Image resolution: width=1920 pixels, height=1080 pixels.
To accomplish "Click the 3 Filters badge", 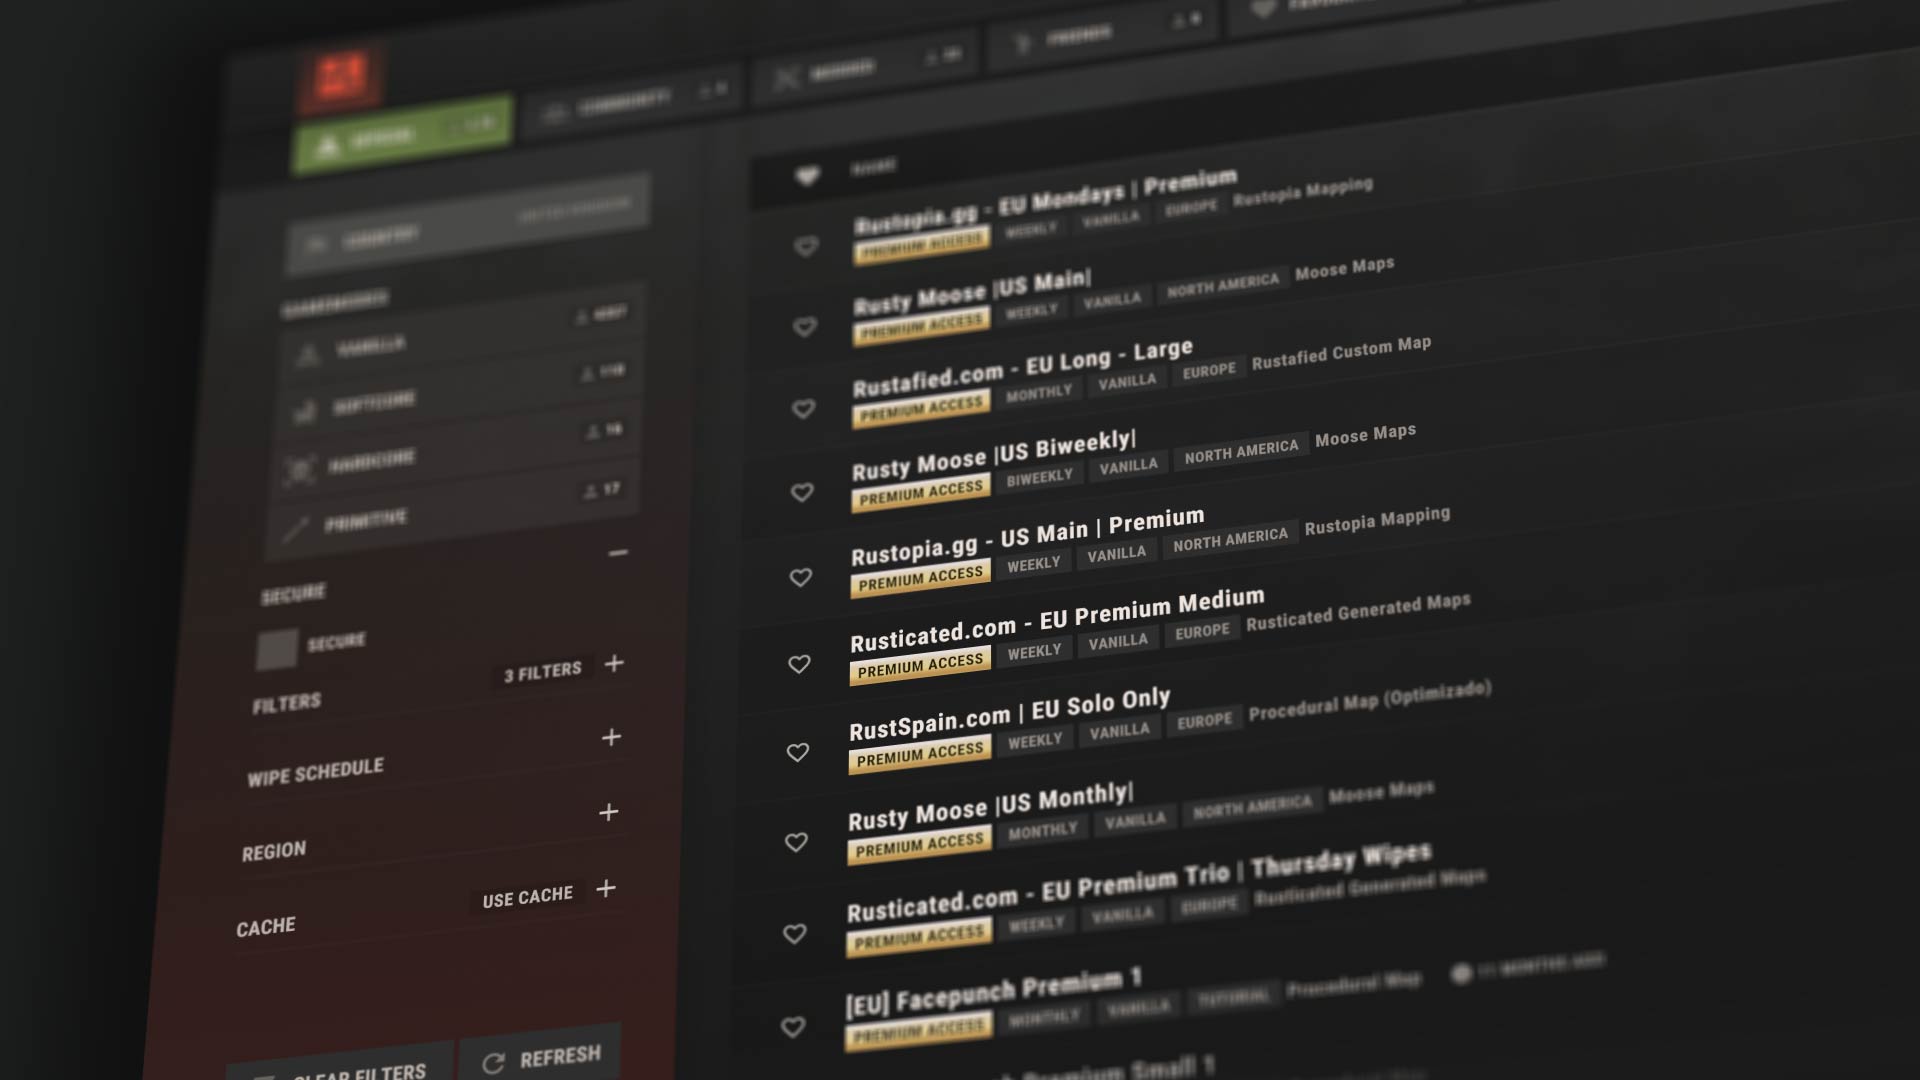I will 543,671.
